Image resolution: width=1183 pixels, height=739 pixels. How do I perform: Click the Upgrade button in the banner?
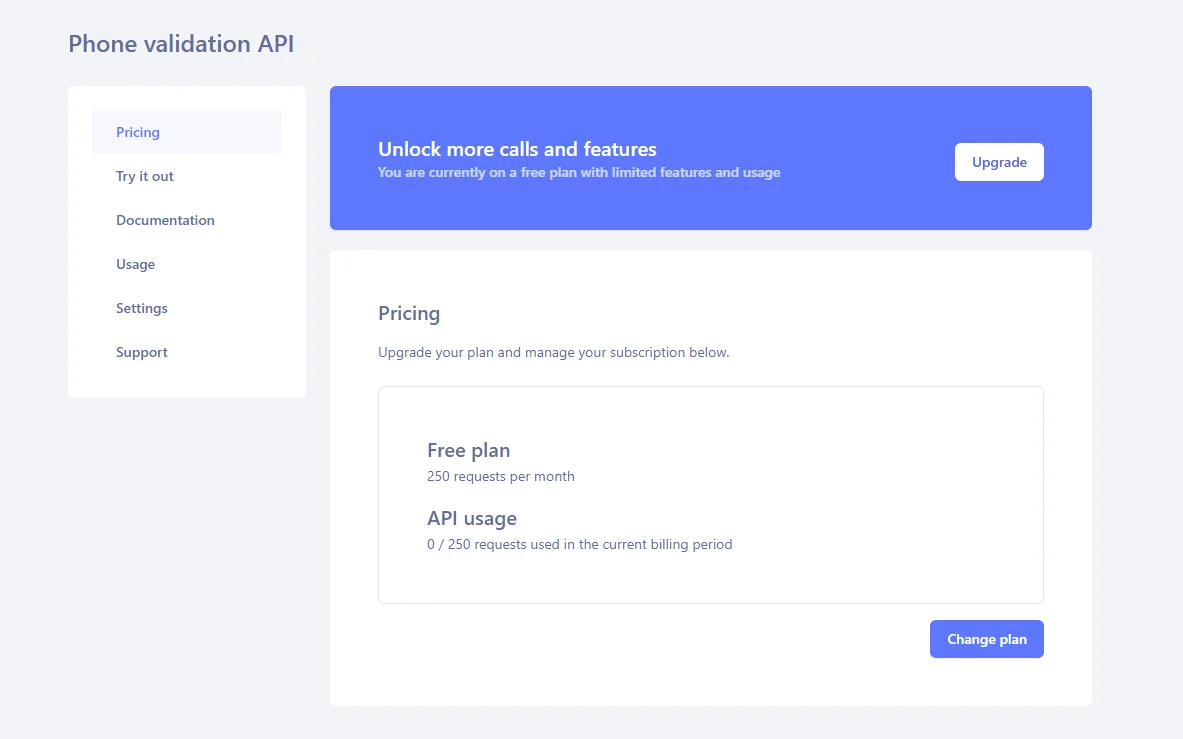(998, 161)
